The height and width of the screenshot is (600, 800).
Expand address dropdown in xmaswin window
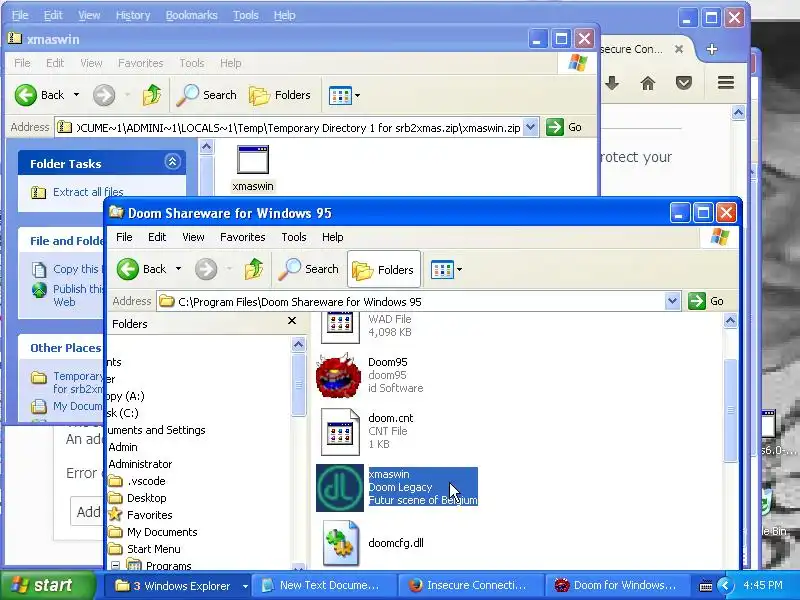(x=531, y=127)
